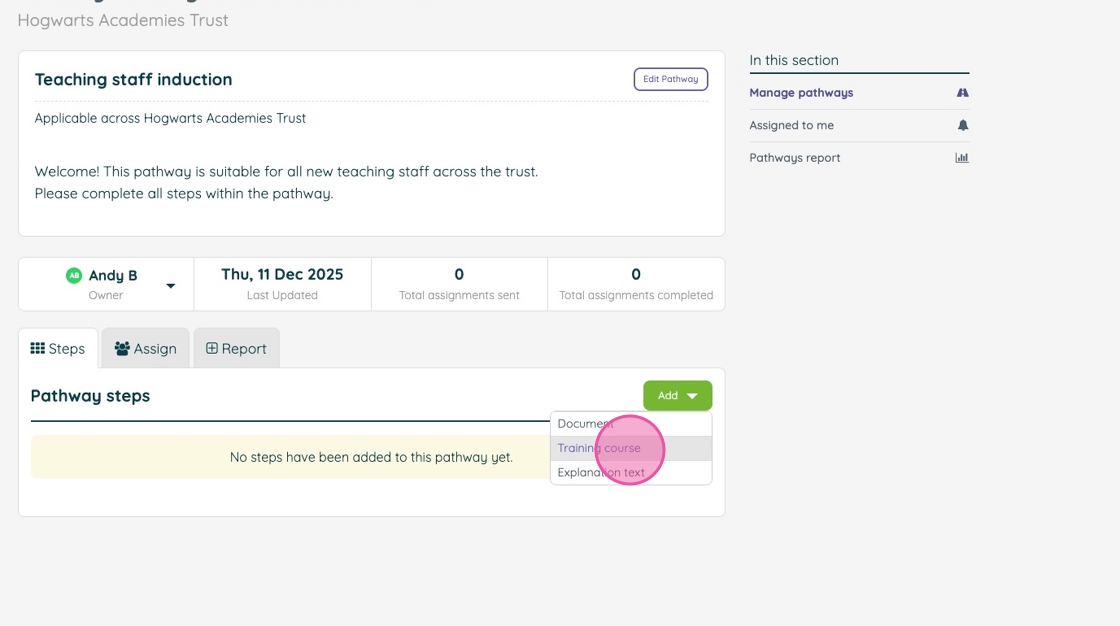Click the road icon beside Manage pathways
Viewport: 1120px width, 626px height.
pos(962,93)
